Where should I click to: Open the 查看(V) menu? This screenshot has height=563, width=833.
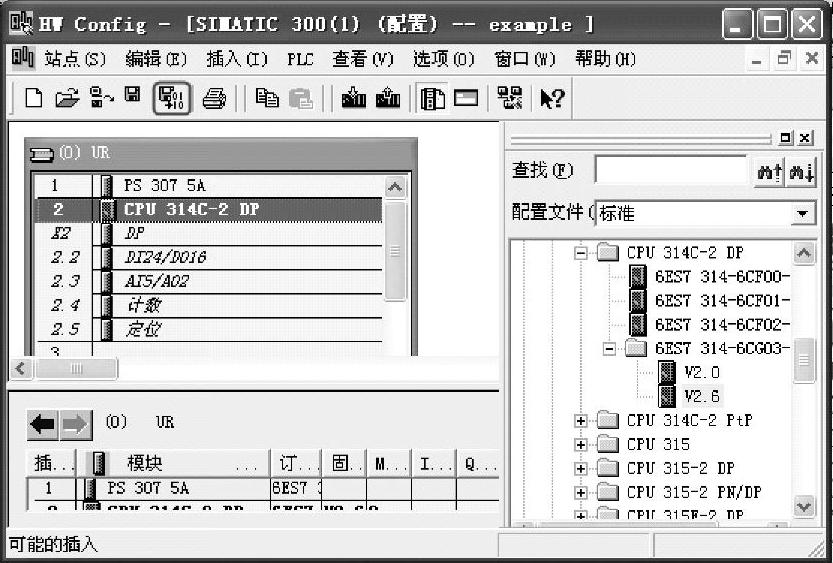[x=363, y=59]
